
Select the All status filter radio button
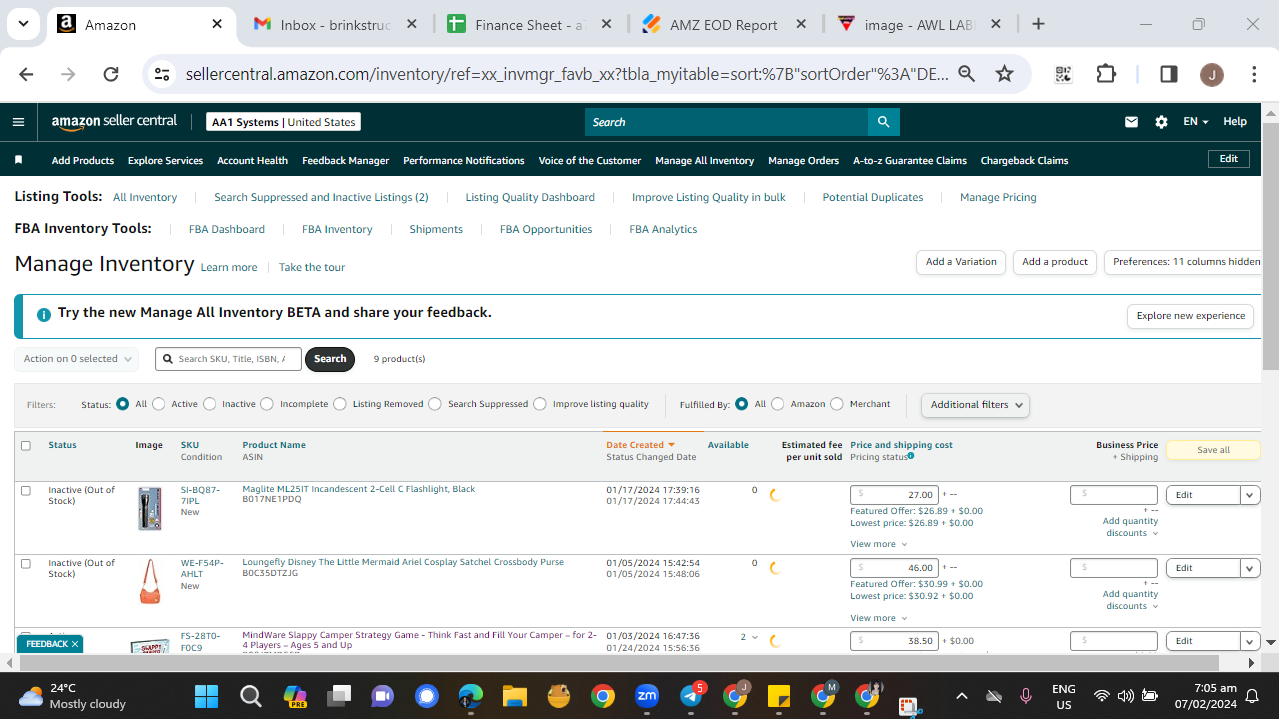(x=123, y=404)
